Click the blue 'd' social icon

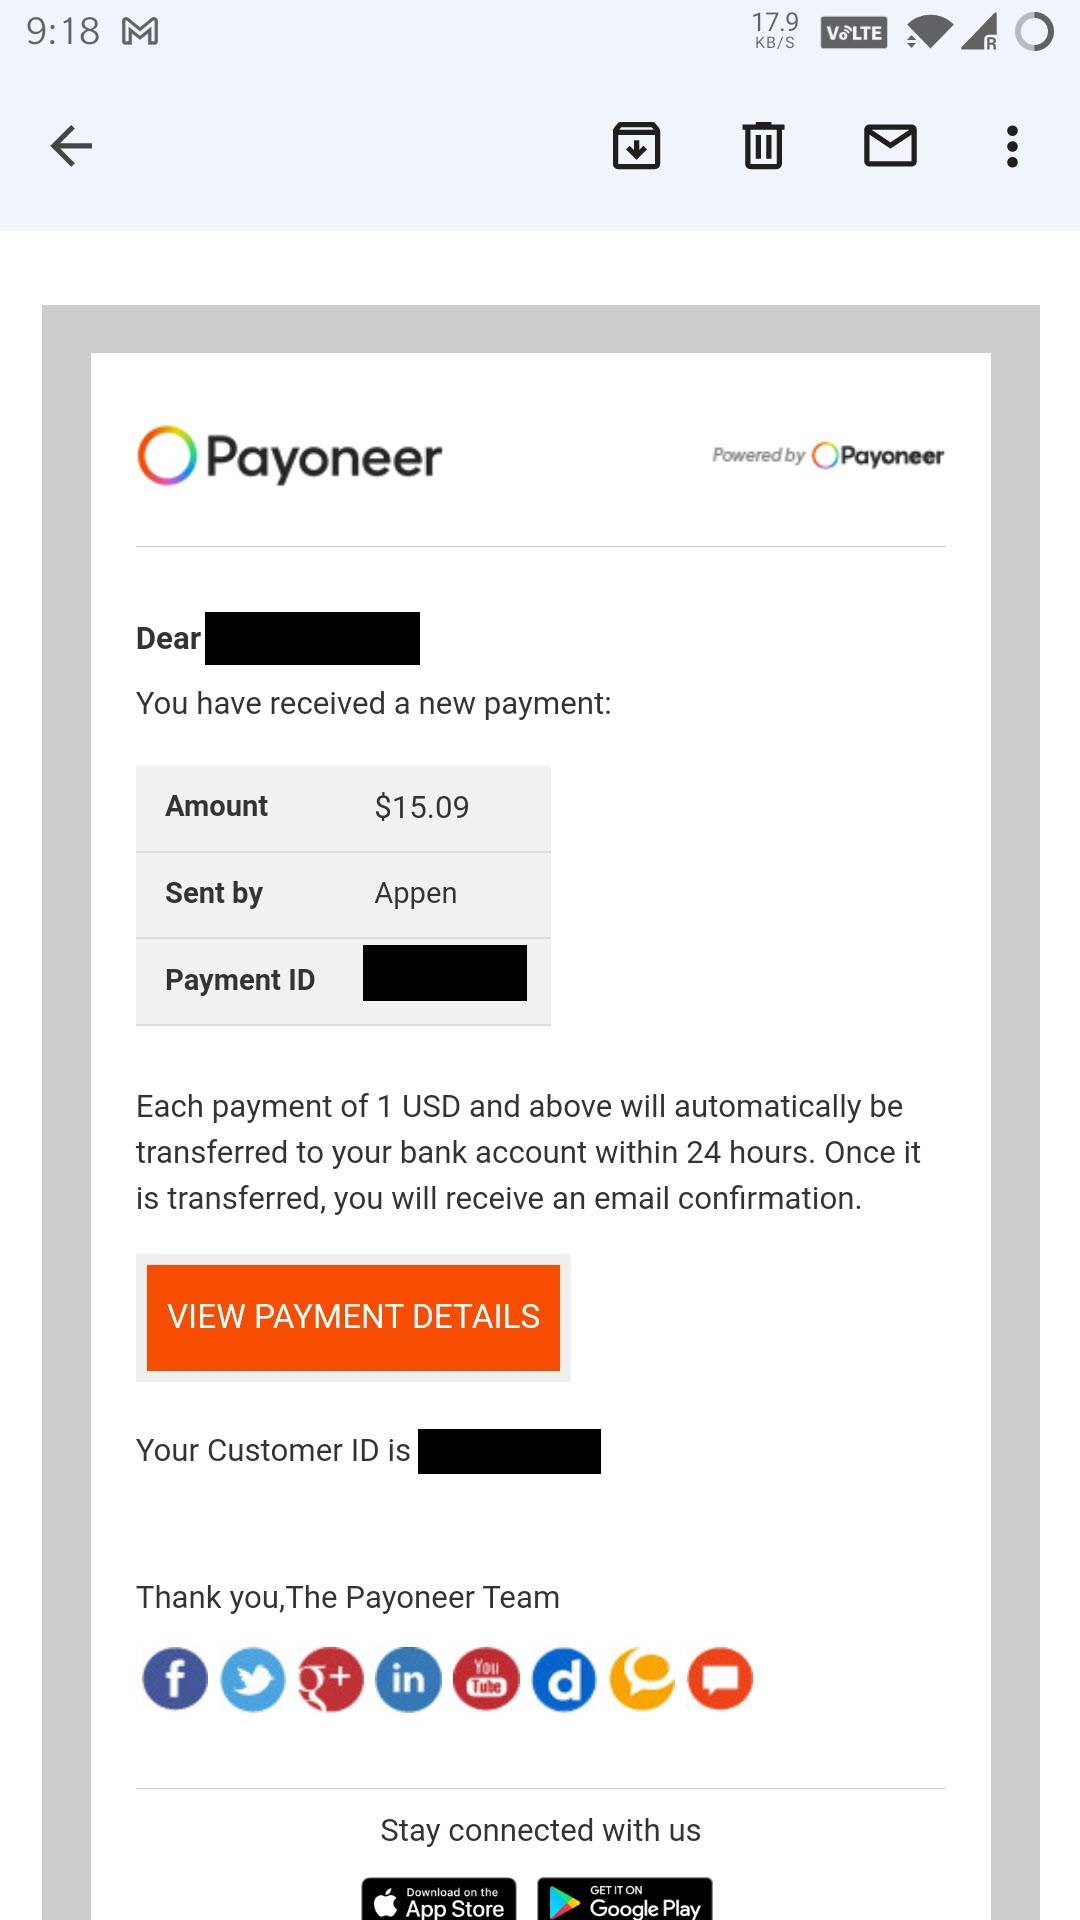coord(564,1679)
